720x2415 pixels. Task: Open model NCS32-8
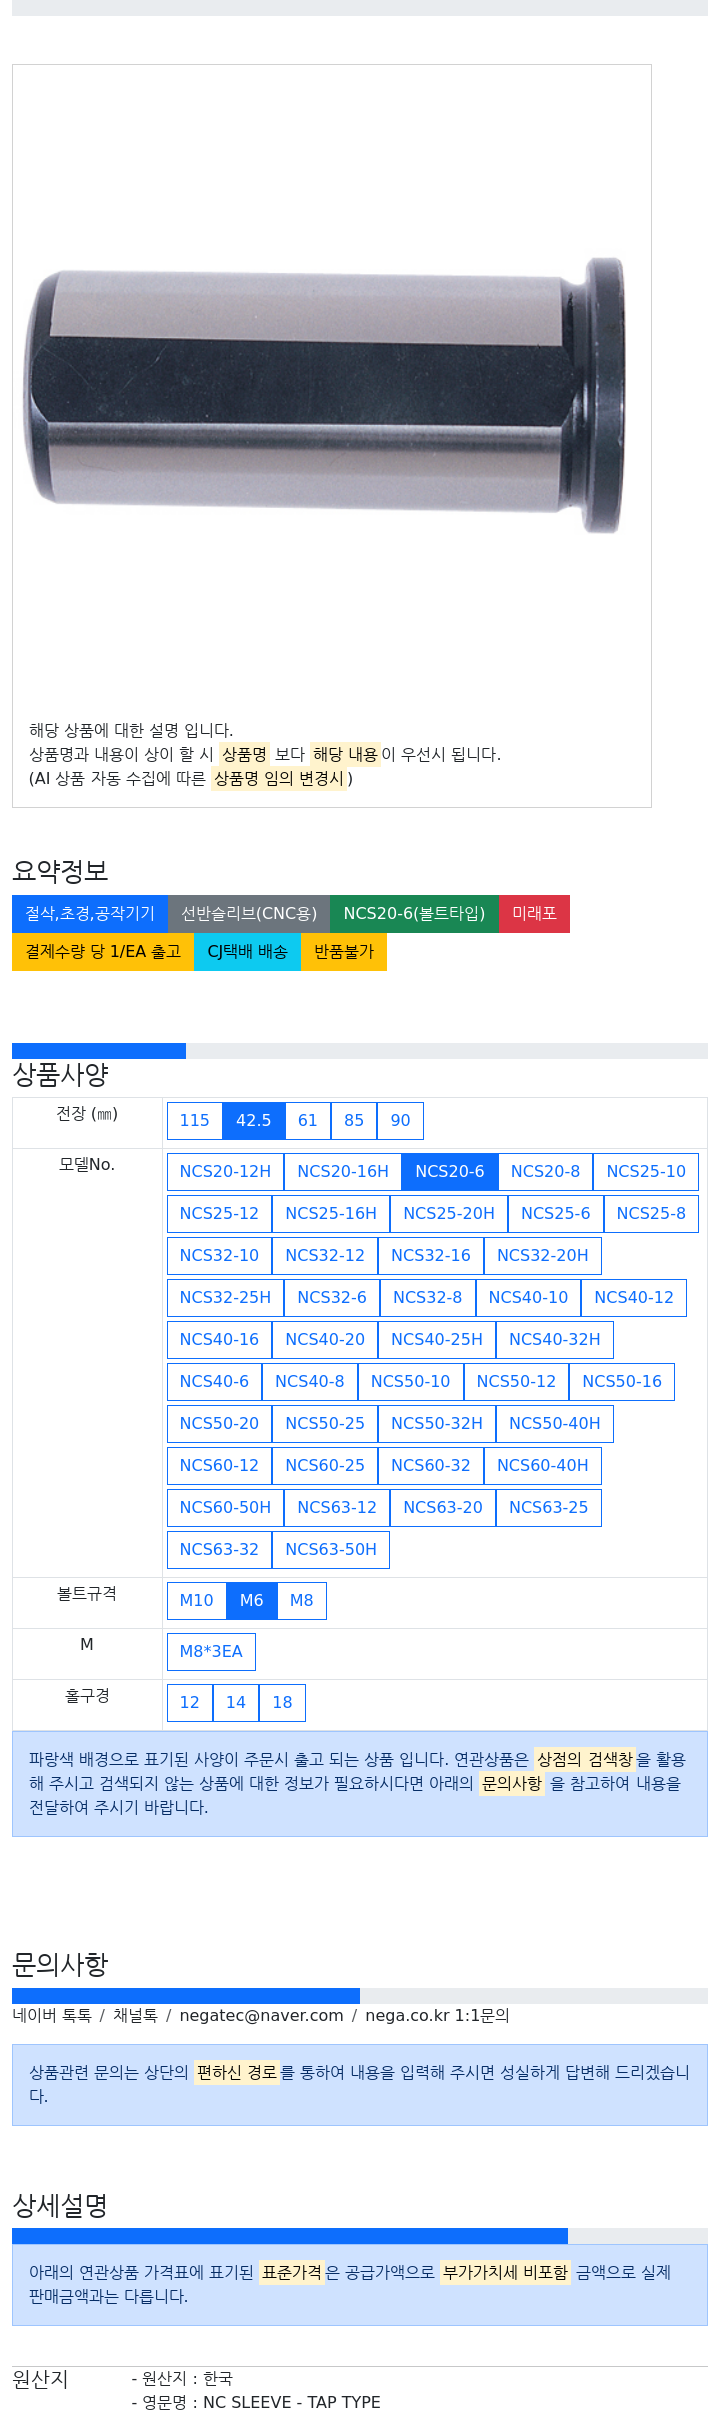coord(428,1298)
